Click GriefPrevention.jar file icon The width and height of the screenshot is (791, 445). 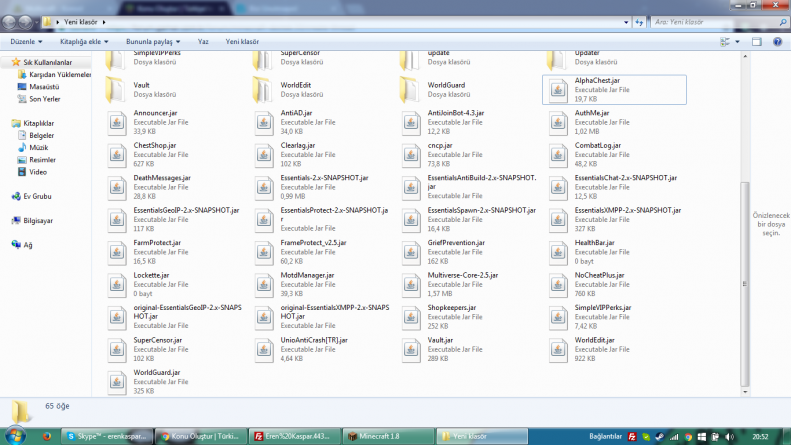point(411,252)
